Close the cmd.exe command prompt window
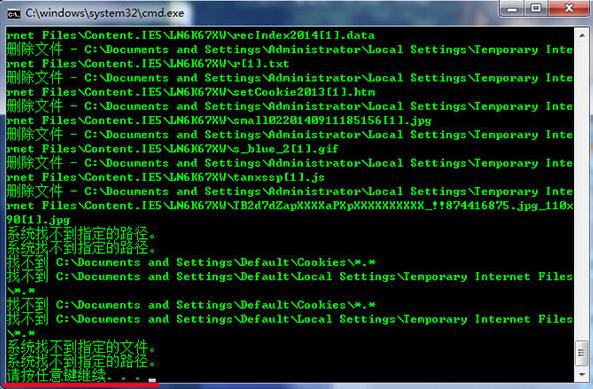593x389 pixels. pyautogui.click(x=569, y=8)
